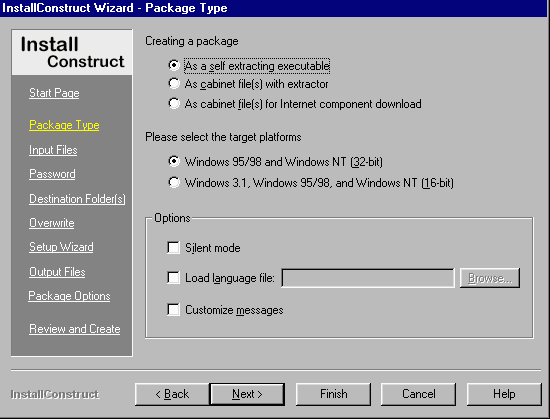Go to Start Page link

pyautogui.click(x=54, y=93)
